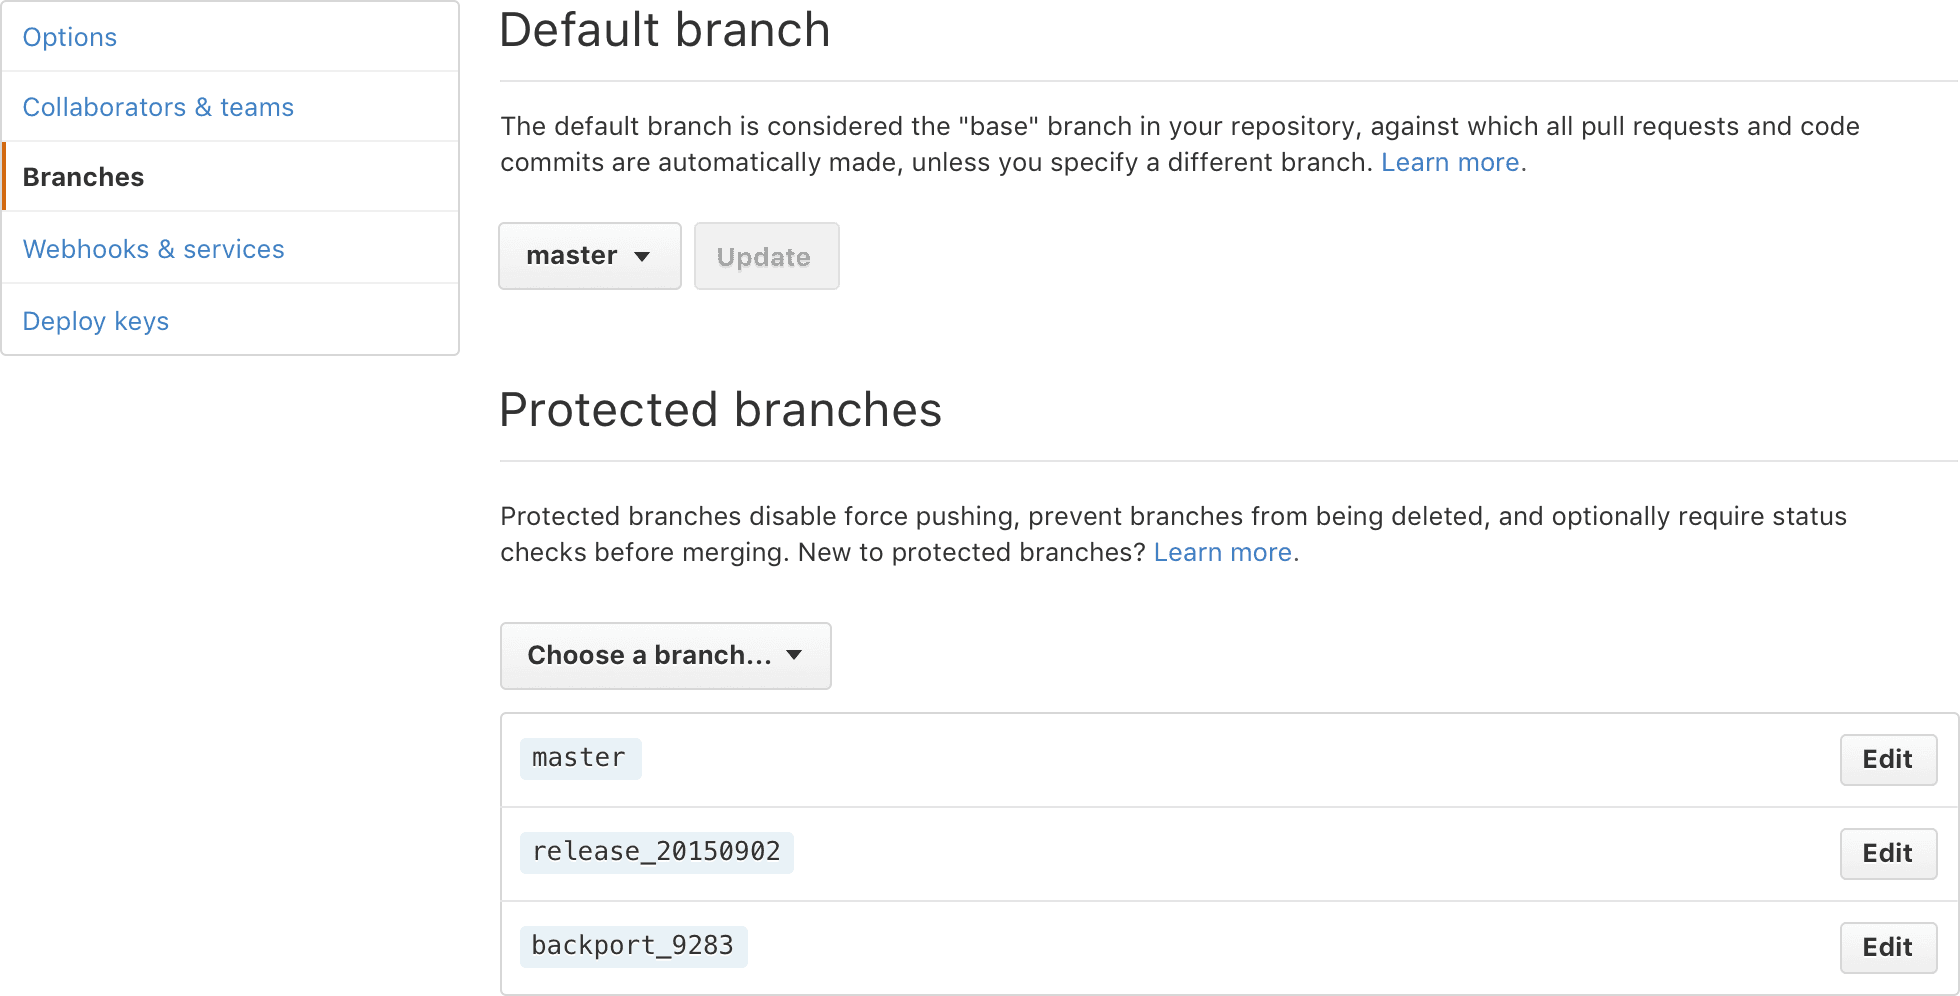
Task: Click the release_20150902 branch name
Action: [656, 852]
